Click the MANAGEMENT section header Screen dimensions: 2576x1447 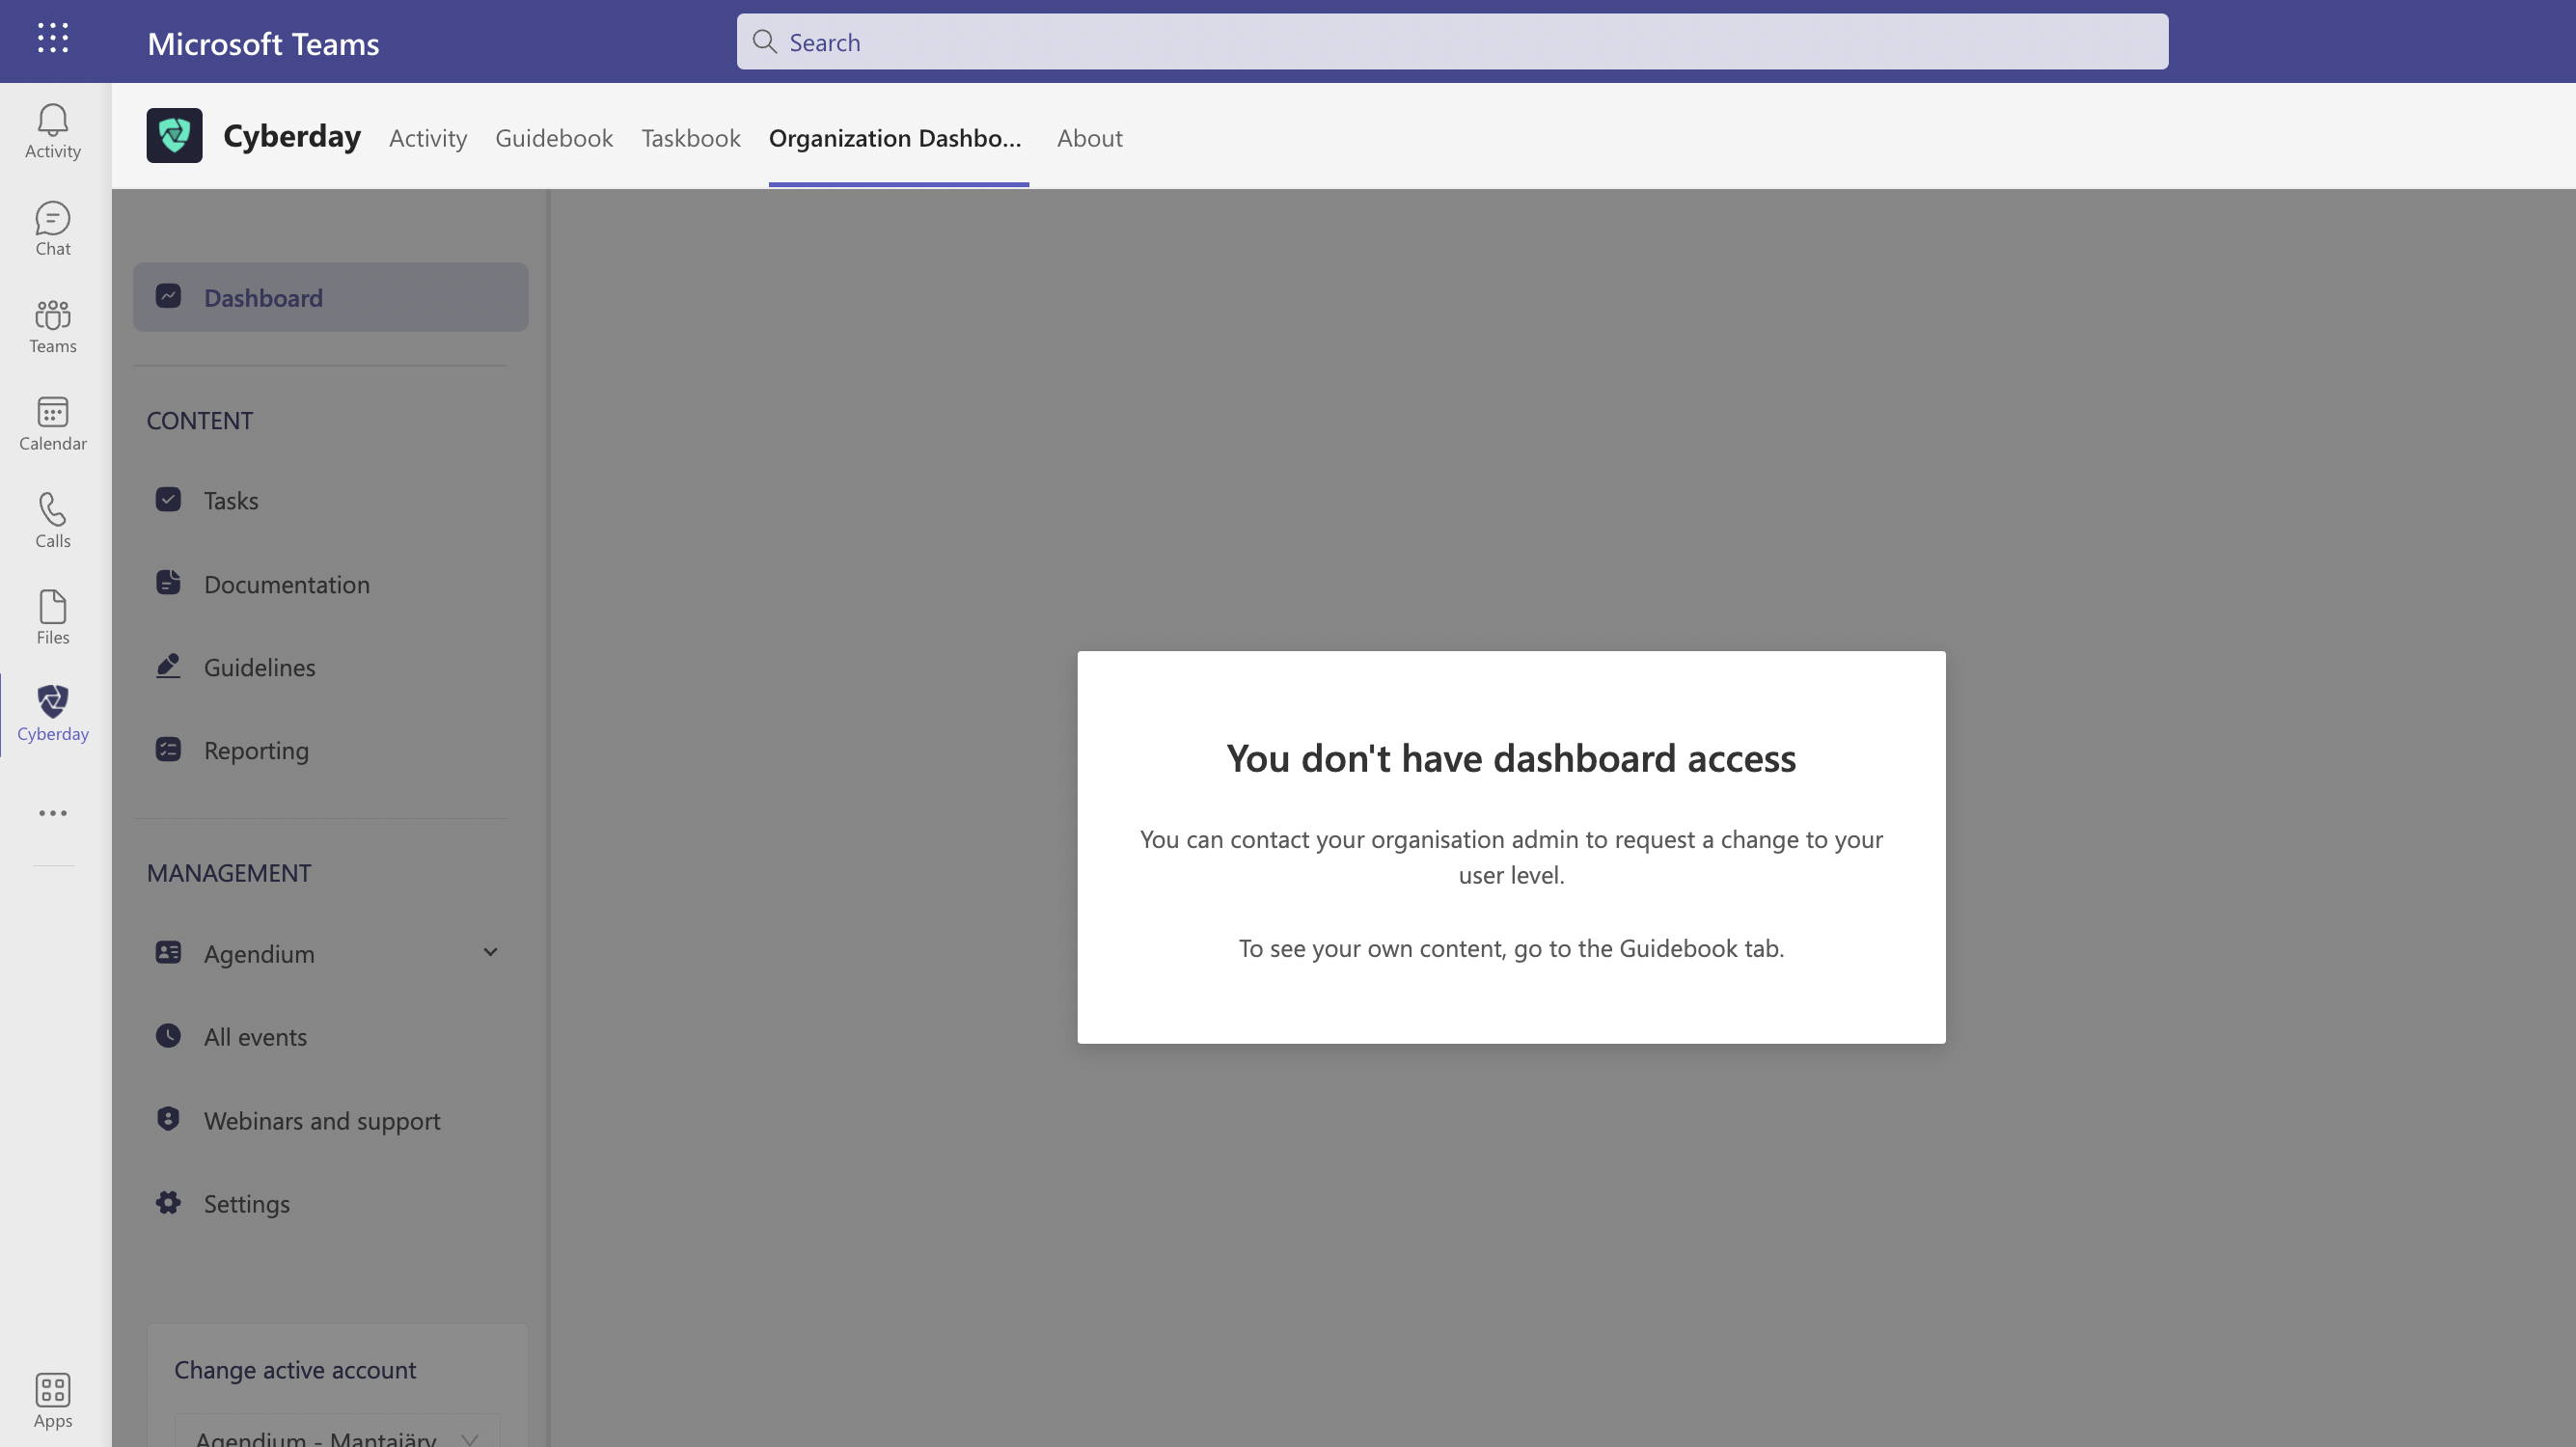click(x=229, y=873)
